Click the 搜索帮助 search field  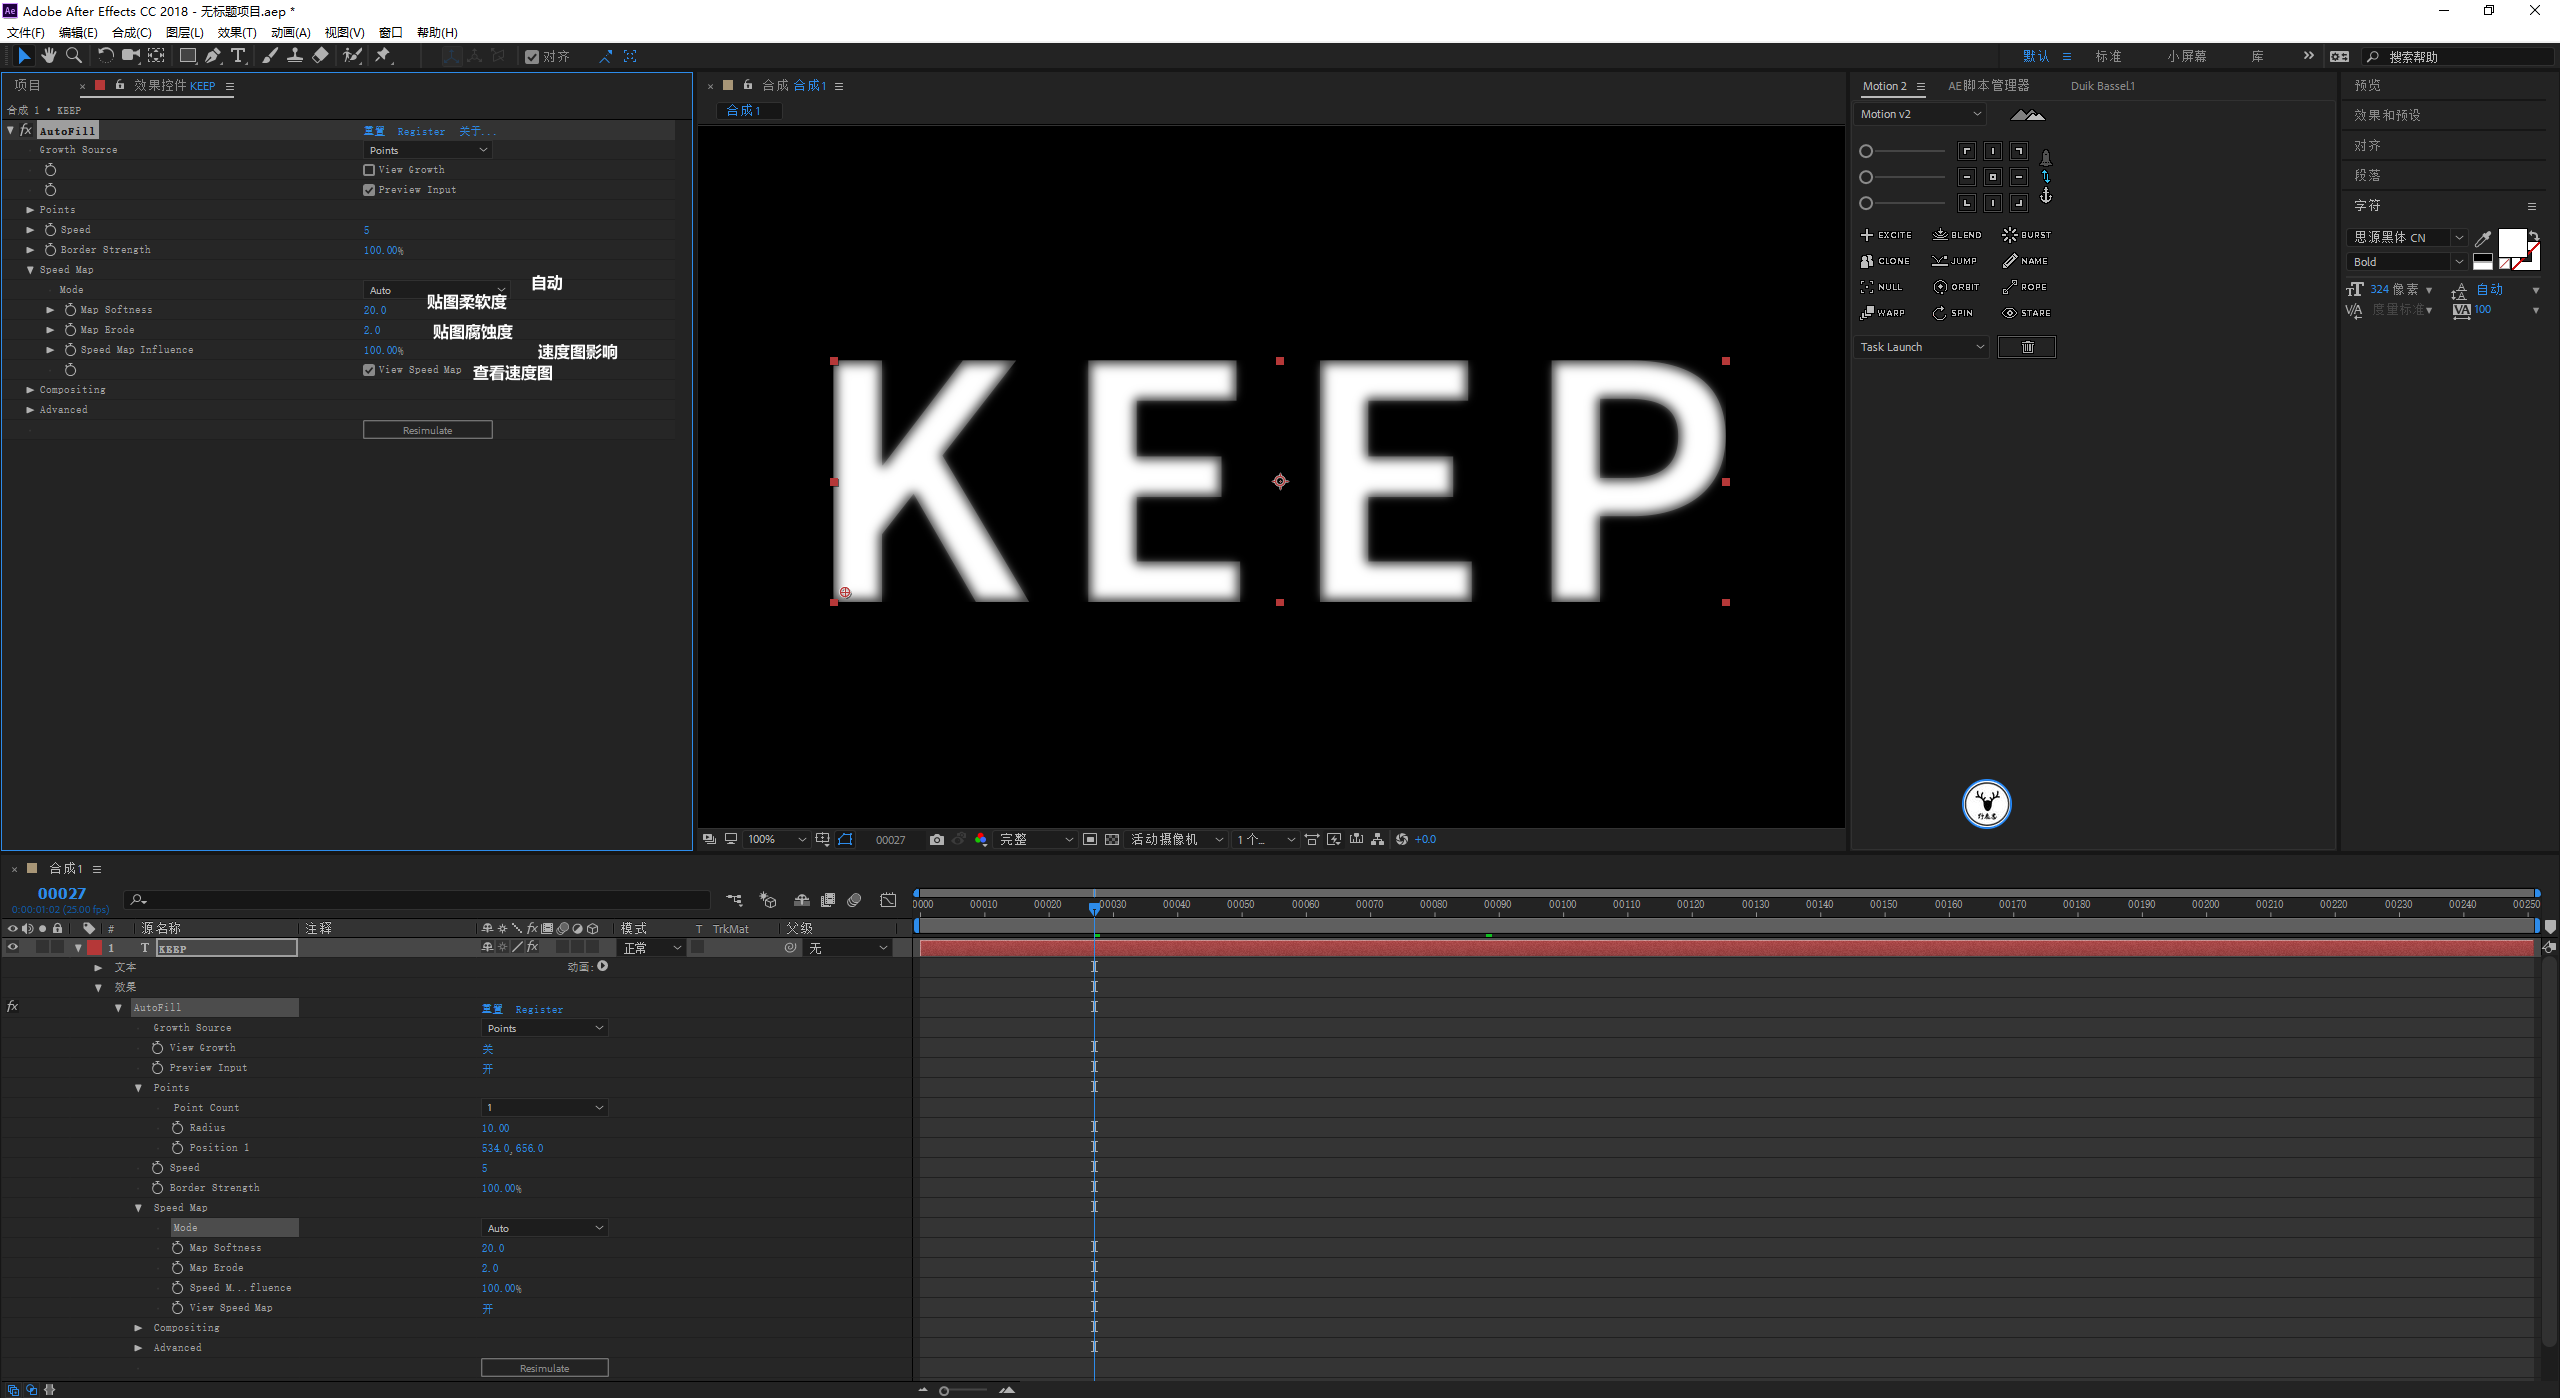pos(2458,57)
